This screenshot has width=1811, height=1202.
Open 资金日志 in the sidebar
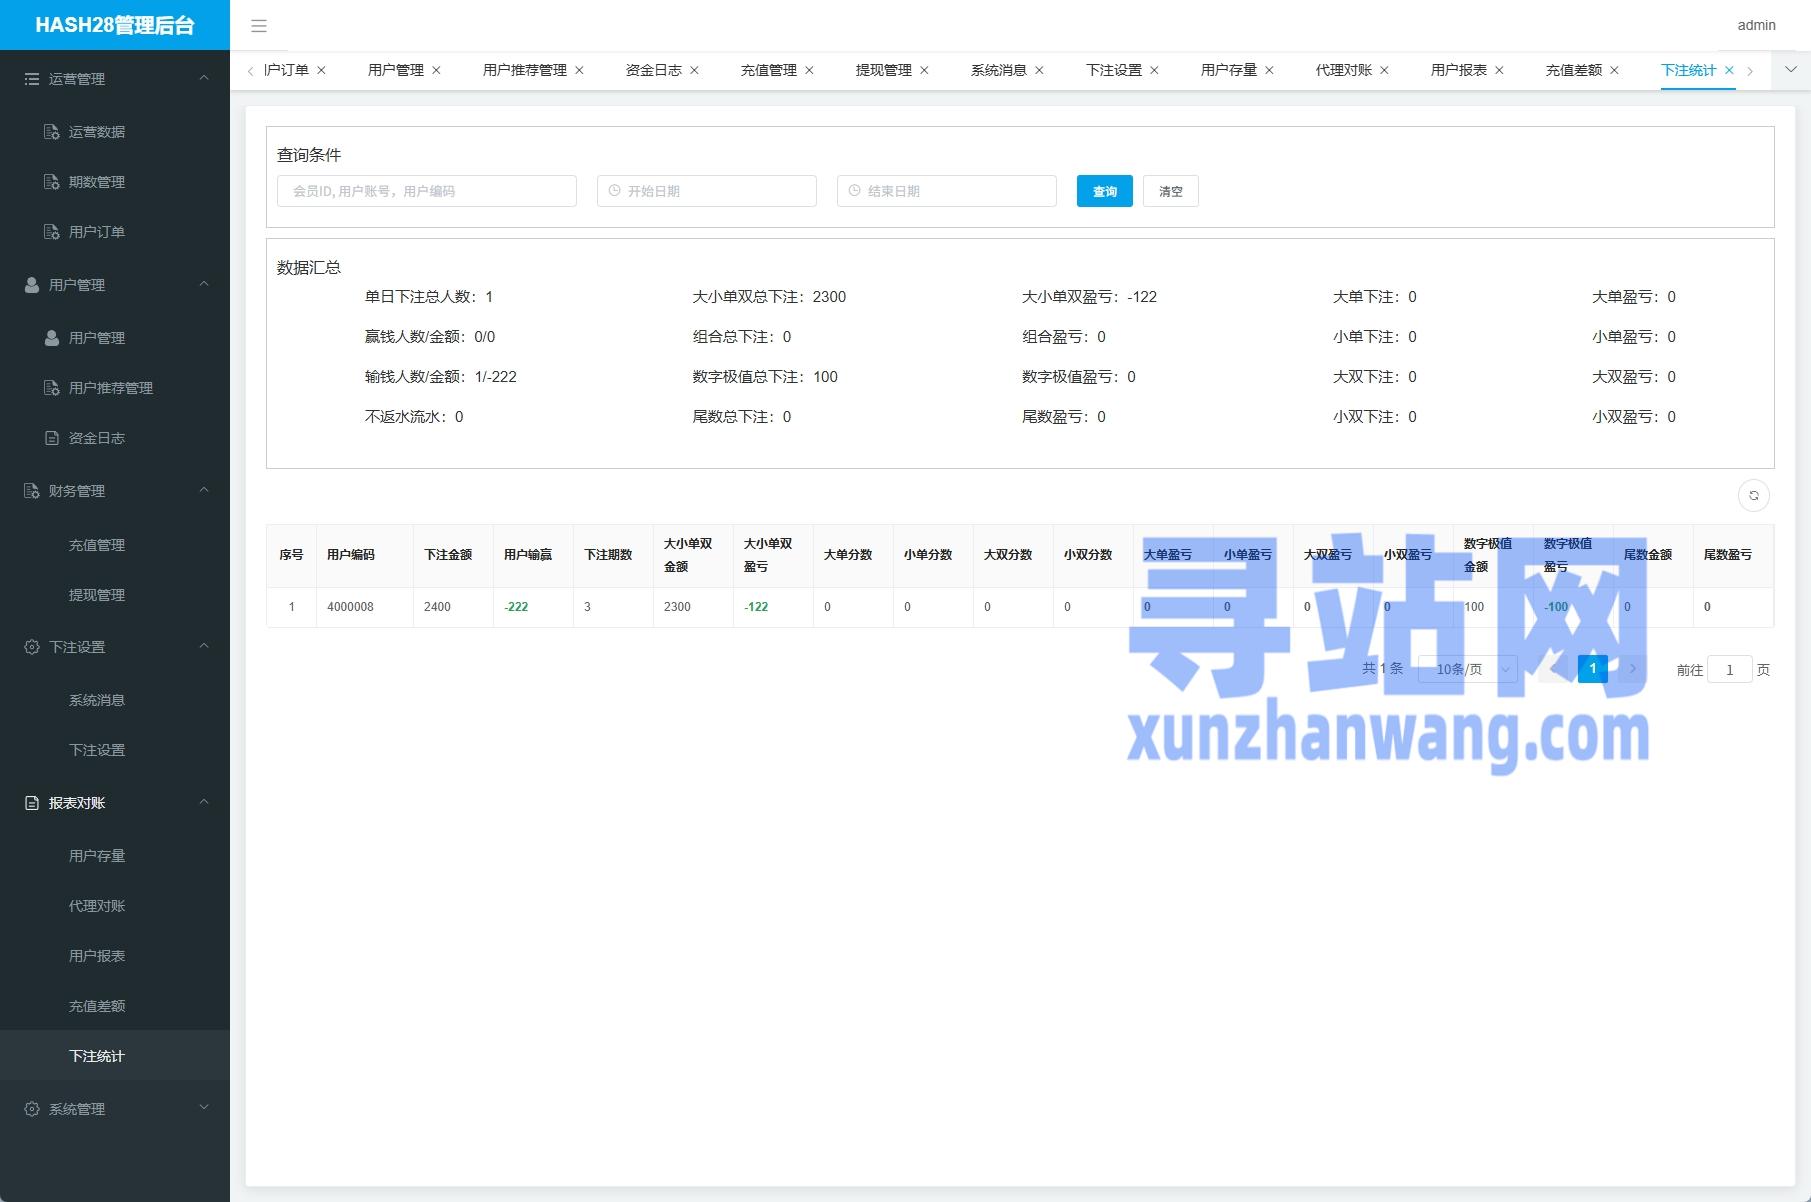click(x=115, y=438)
